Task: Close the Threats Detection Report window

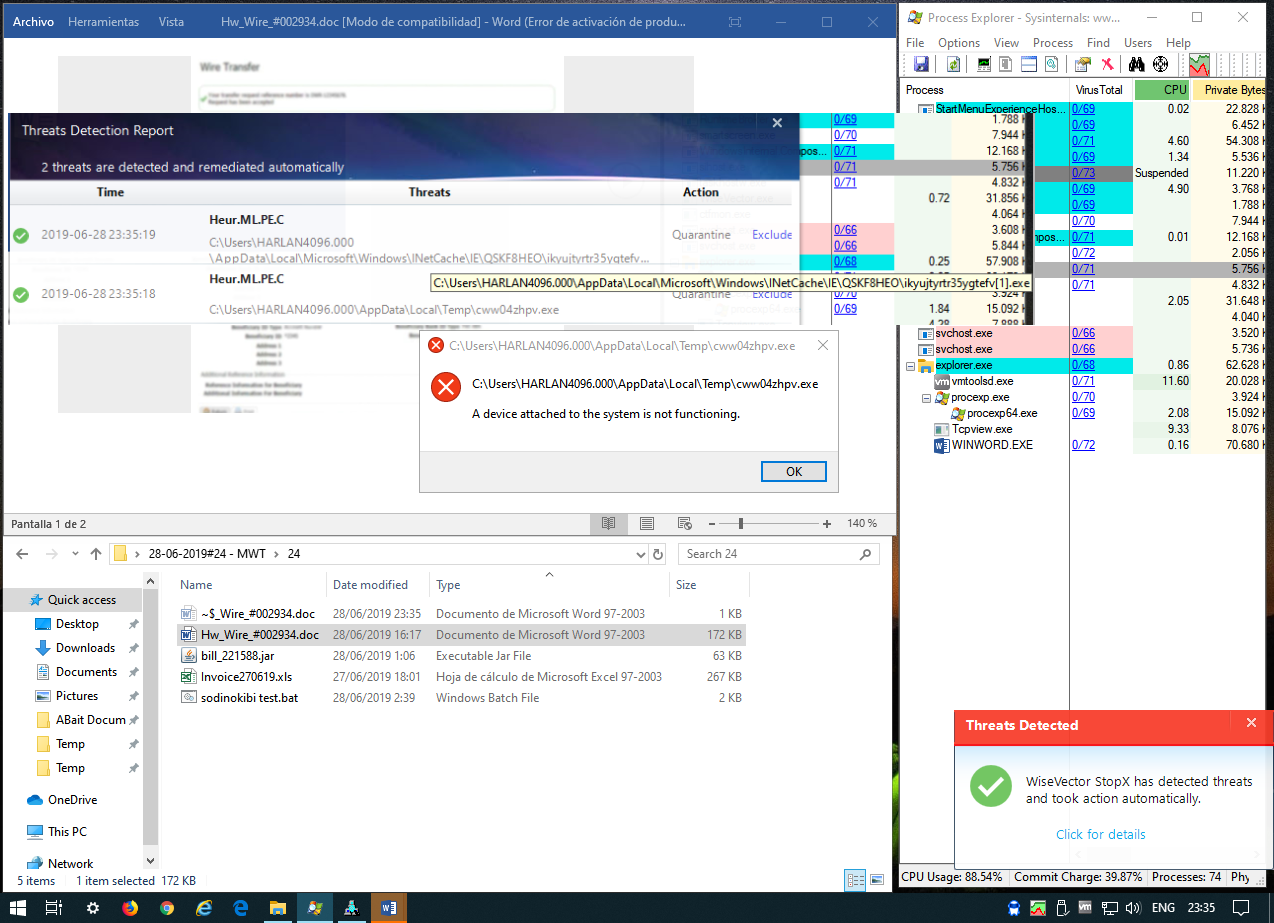Action: [x=777, y=123]
